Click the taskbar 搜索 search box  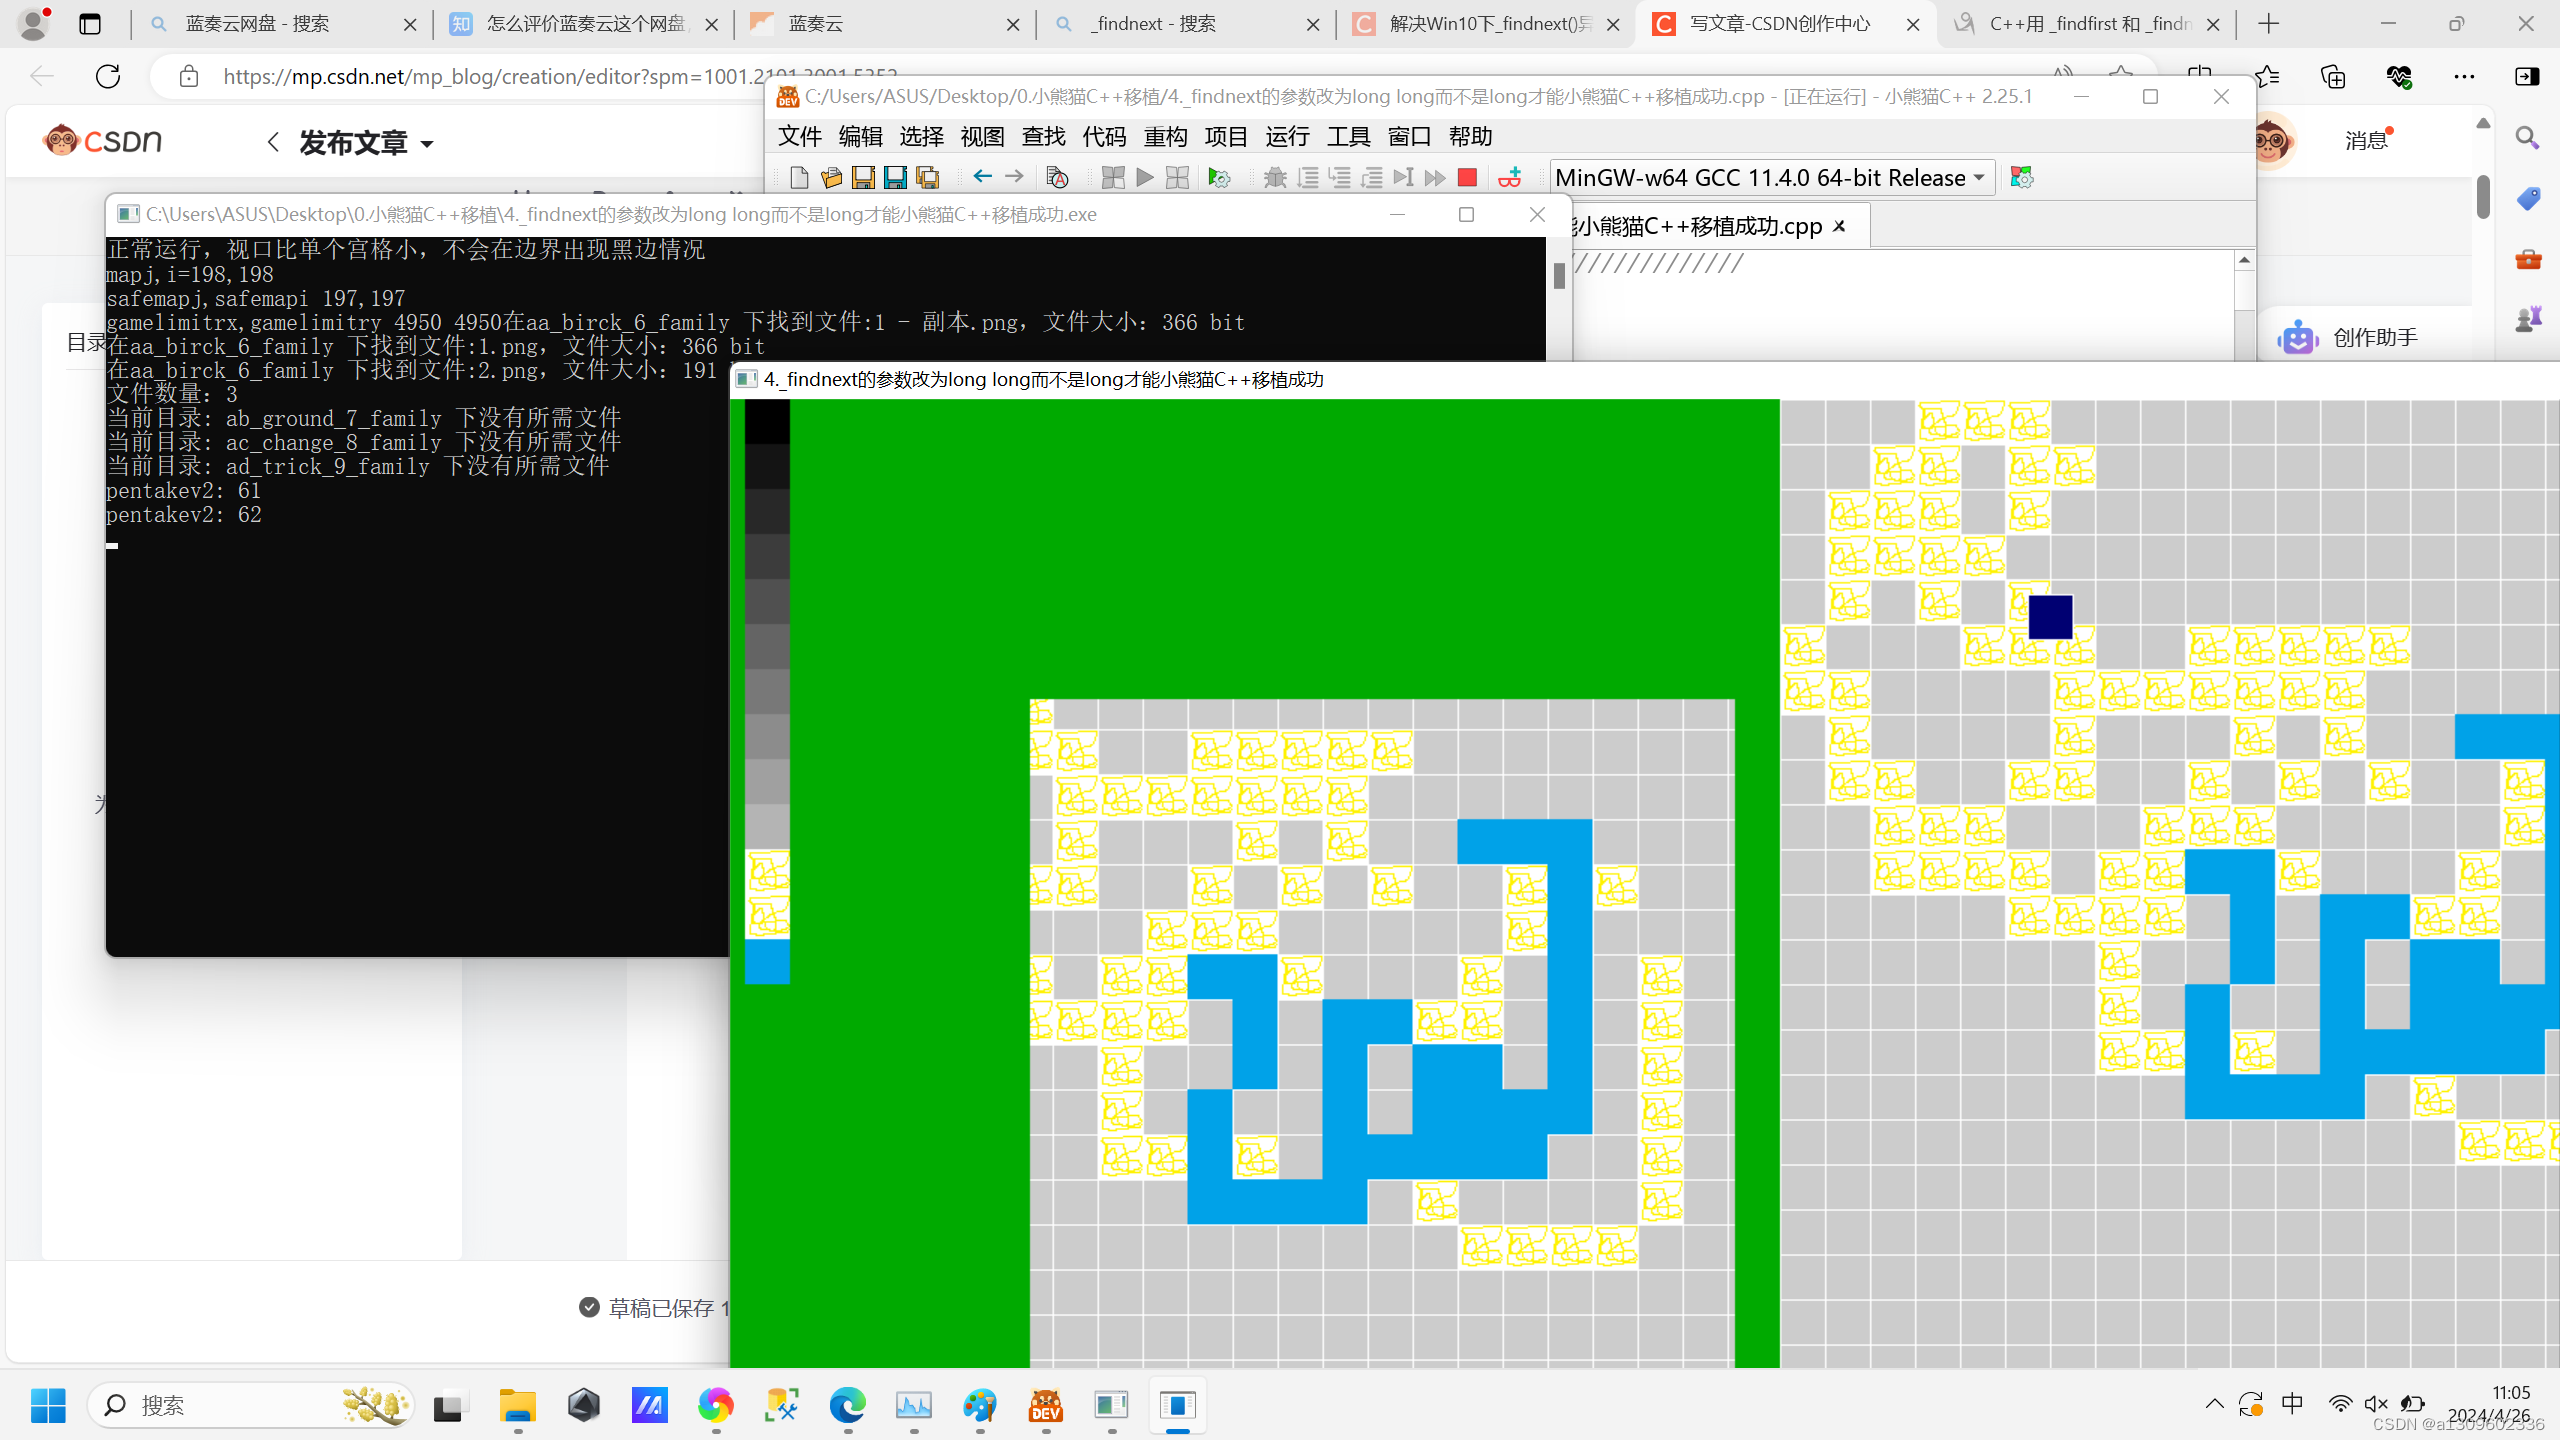click(x=250, y=1405)
